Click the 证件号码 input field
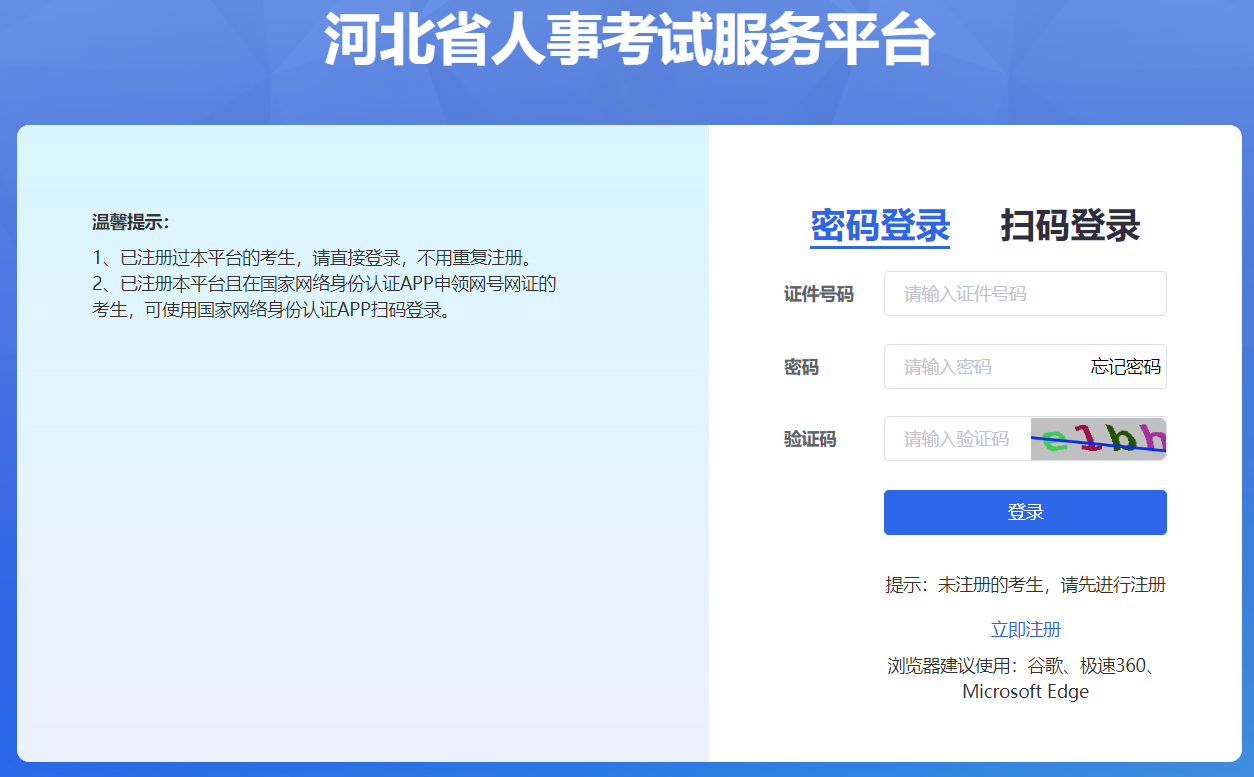 click(x=1025, y=294)
